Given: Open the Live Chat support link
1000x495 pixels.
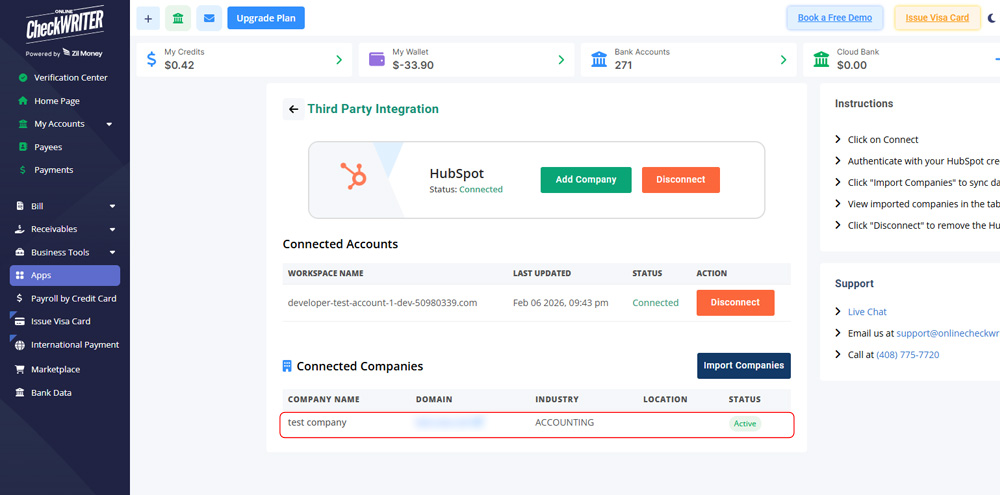Looking at the screenshot, I should pyautogui.click(x=867, y=312).
